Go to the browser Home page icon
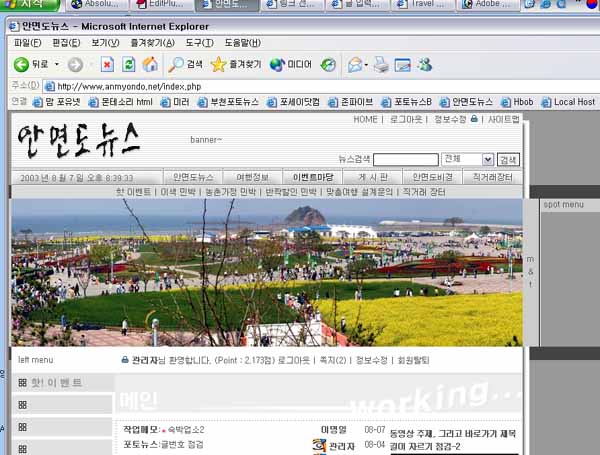This screenshot has height=455, width=600. coord(150,64)
